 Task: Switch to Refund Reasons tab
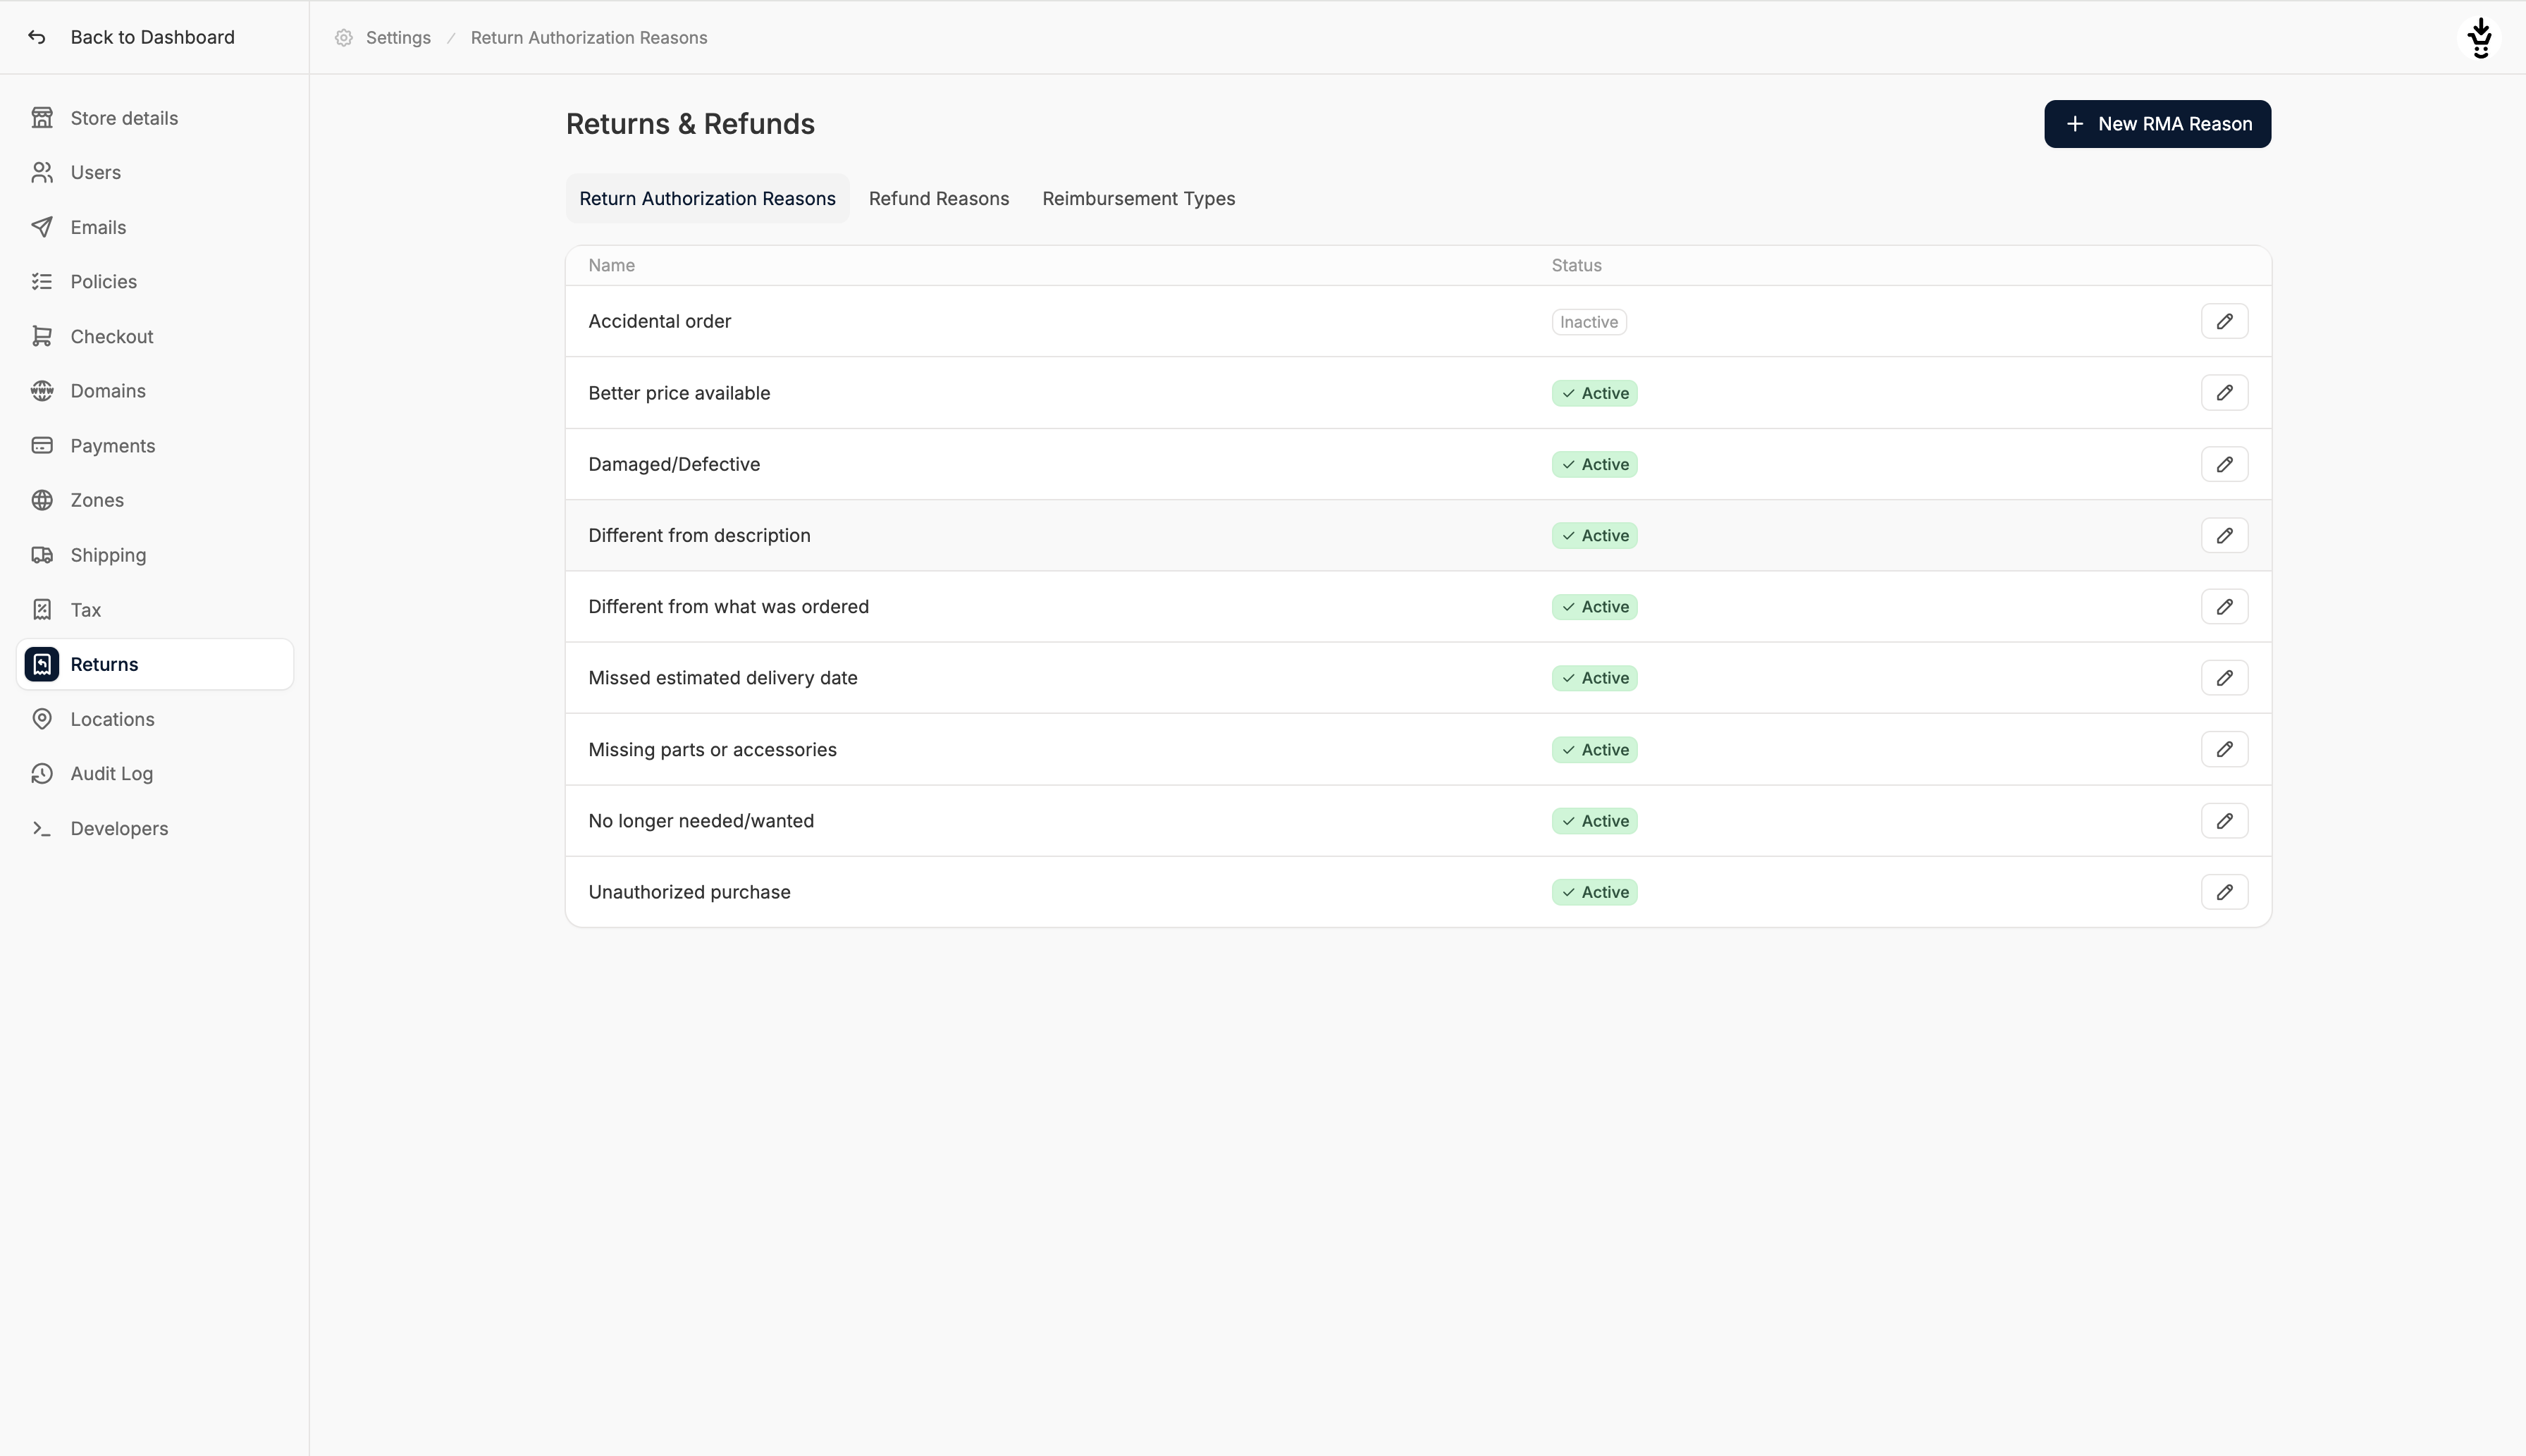pyautogui.click(x=938, y=198)
